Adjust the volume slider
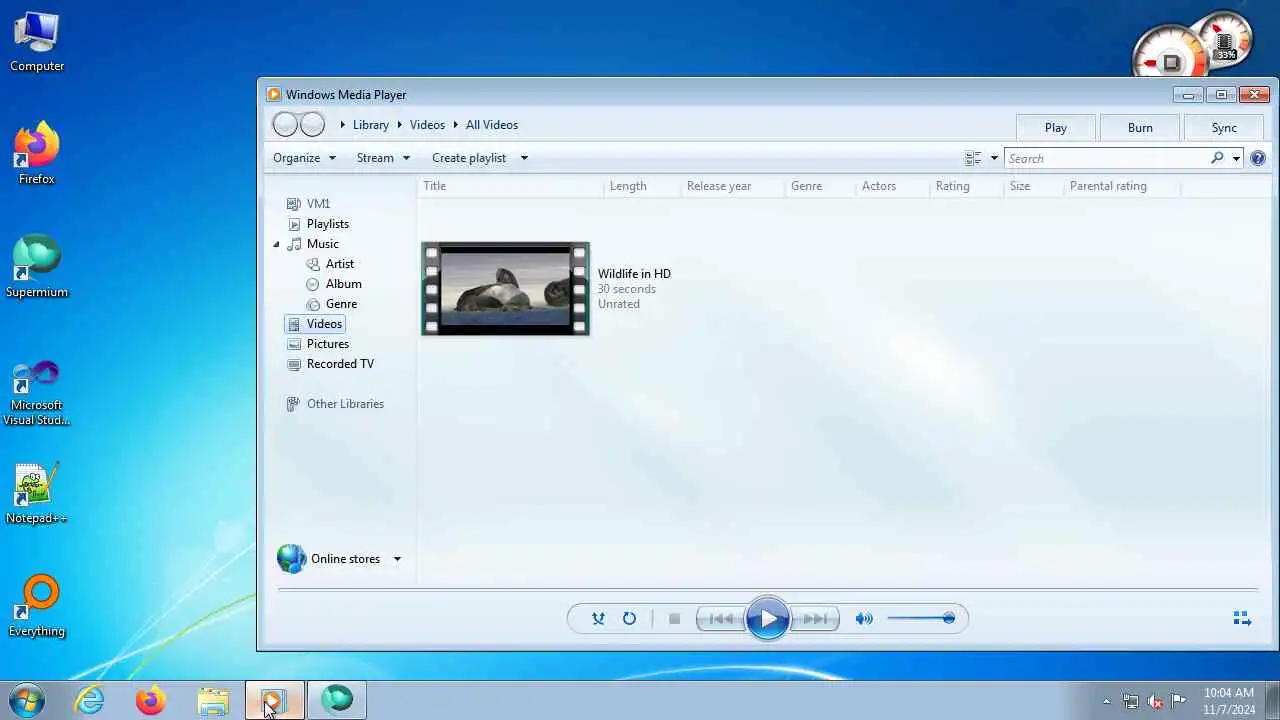This screenshot has height=720, width=1280. pyautogui.click(x=921, y=618)
